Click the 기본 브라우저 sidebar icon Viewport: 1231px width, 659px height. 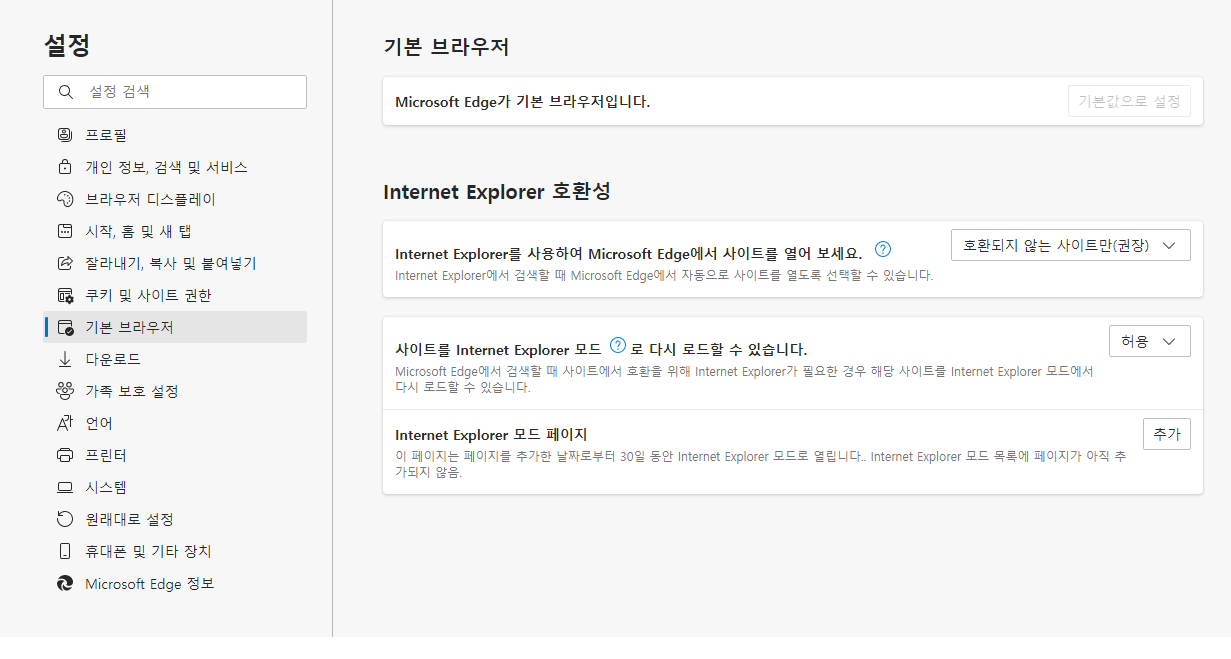[65, 327]
